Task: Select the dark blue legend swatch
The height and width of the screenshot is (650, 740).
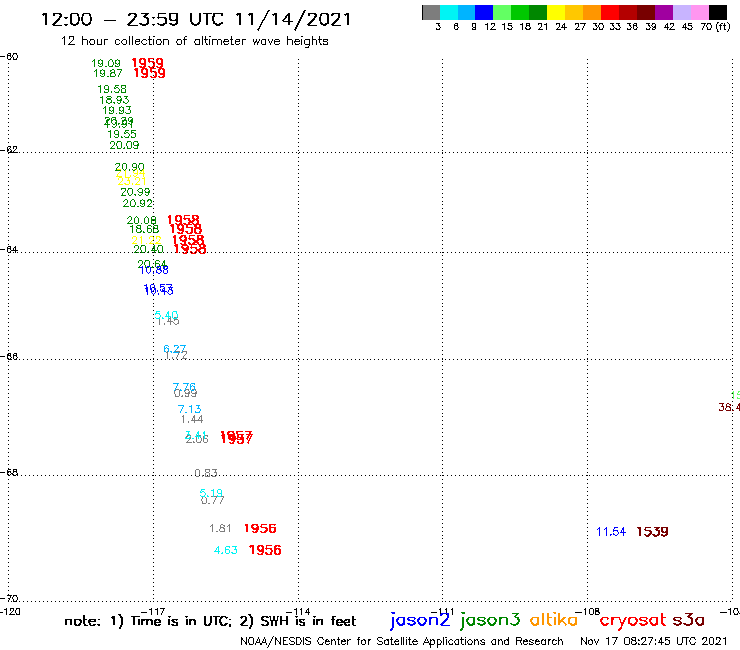Action: tap(484, 12)
